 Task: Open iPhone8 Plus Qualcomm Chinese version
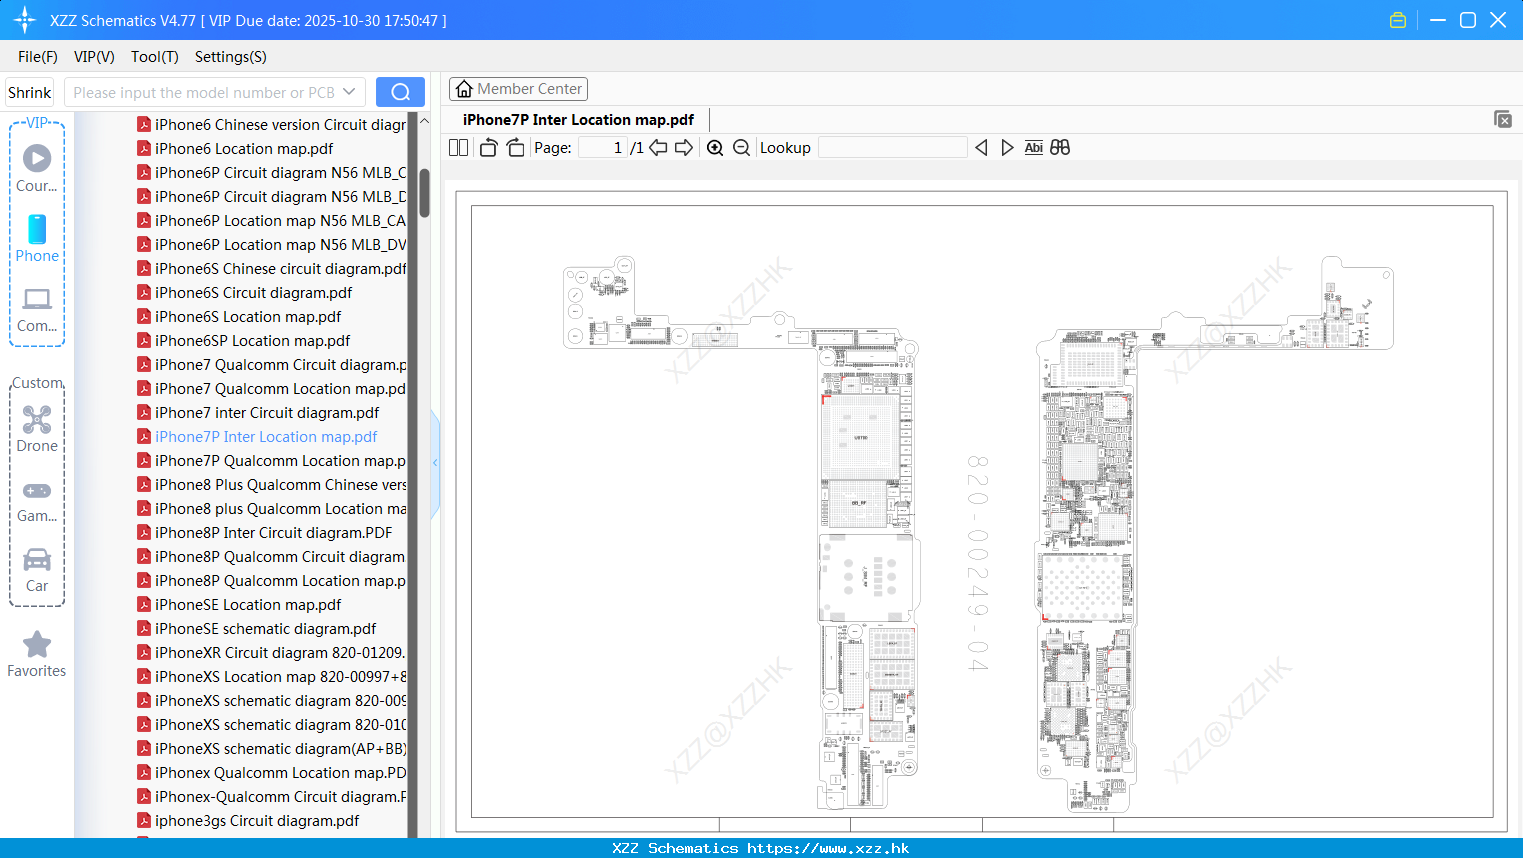pyautogui.click(x=271, y=485)
